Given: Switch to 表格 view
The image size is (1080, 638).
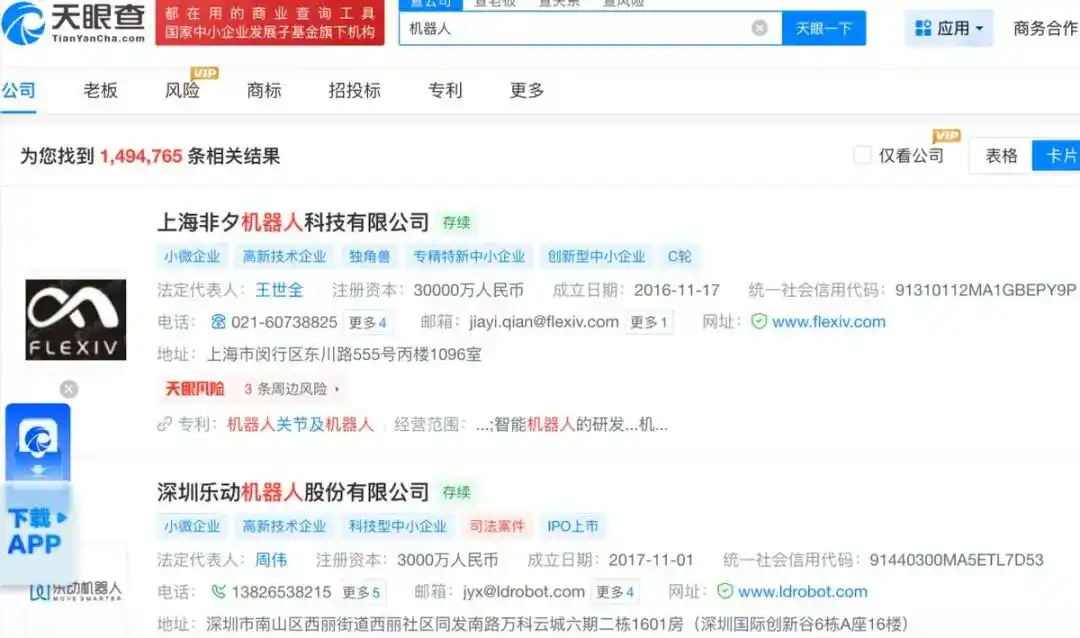Looking at the screenshot, I should pos(1001,156).
